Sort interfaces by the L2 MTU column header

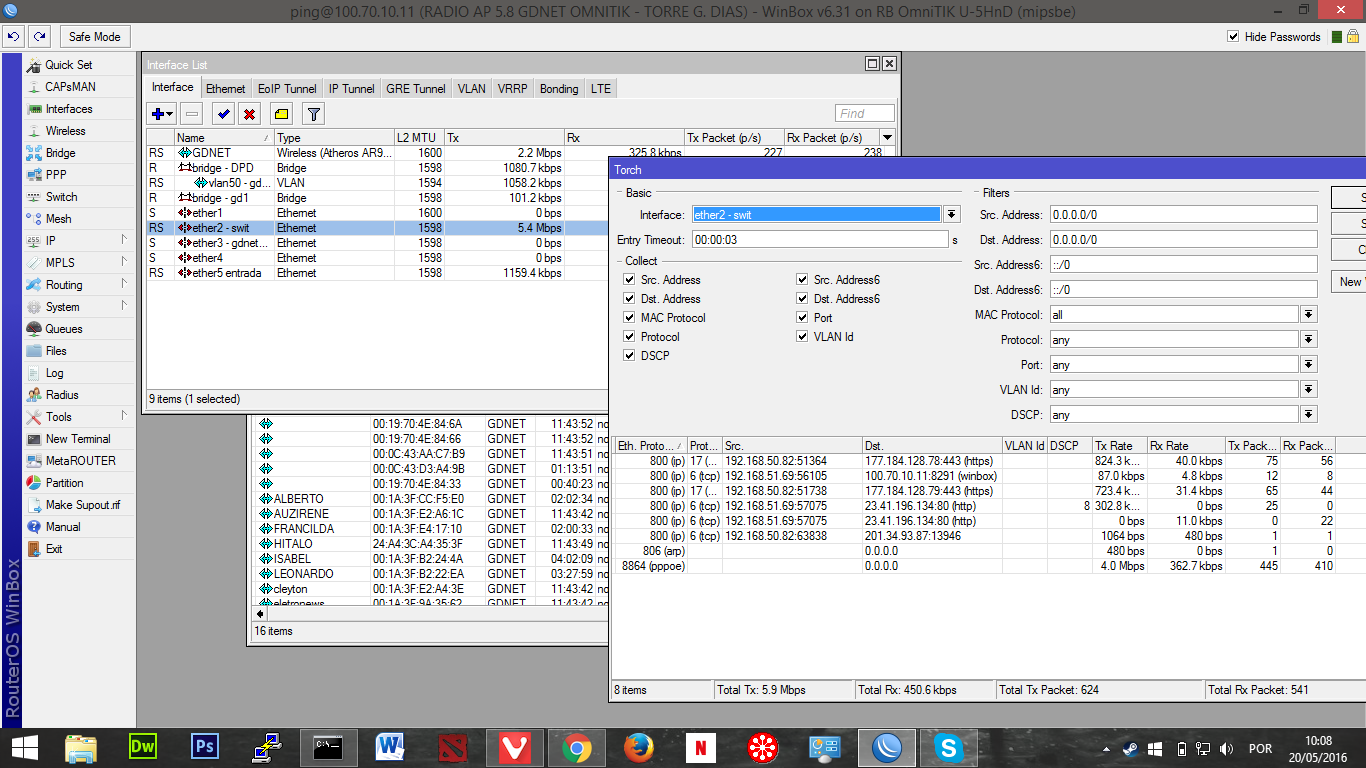(x=419, y=138)
